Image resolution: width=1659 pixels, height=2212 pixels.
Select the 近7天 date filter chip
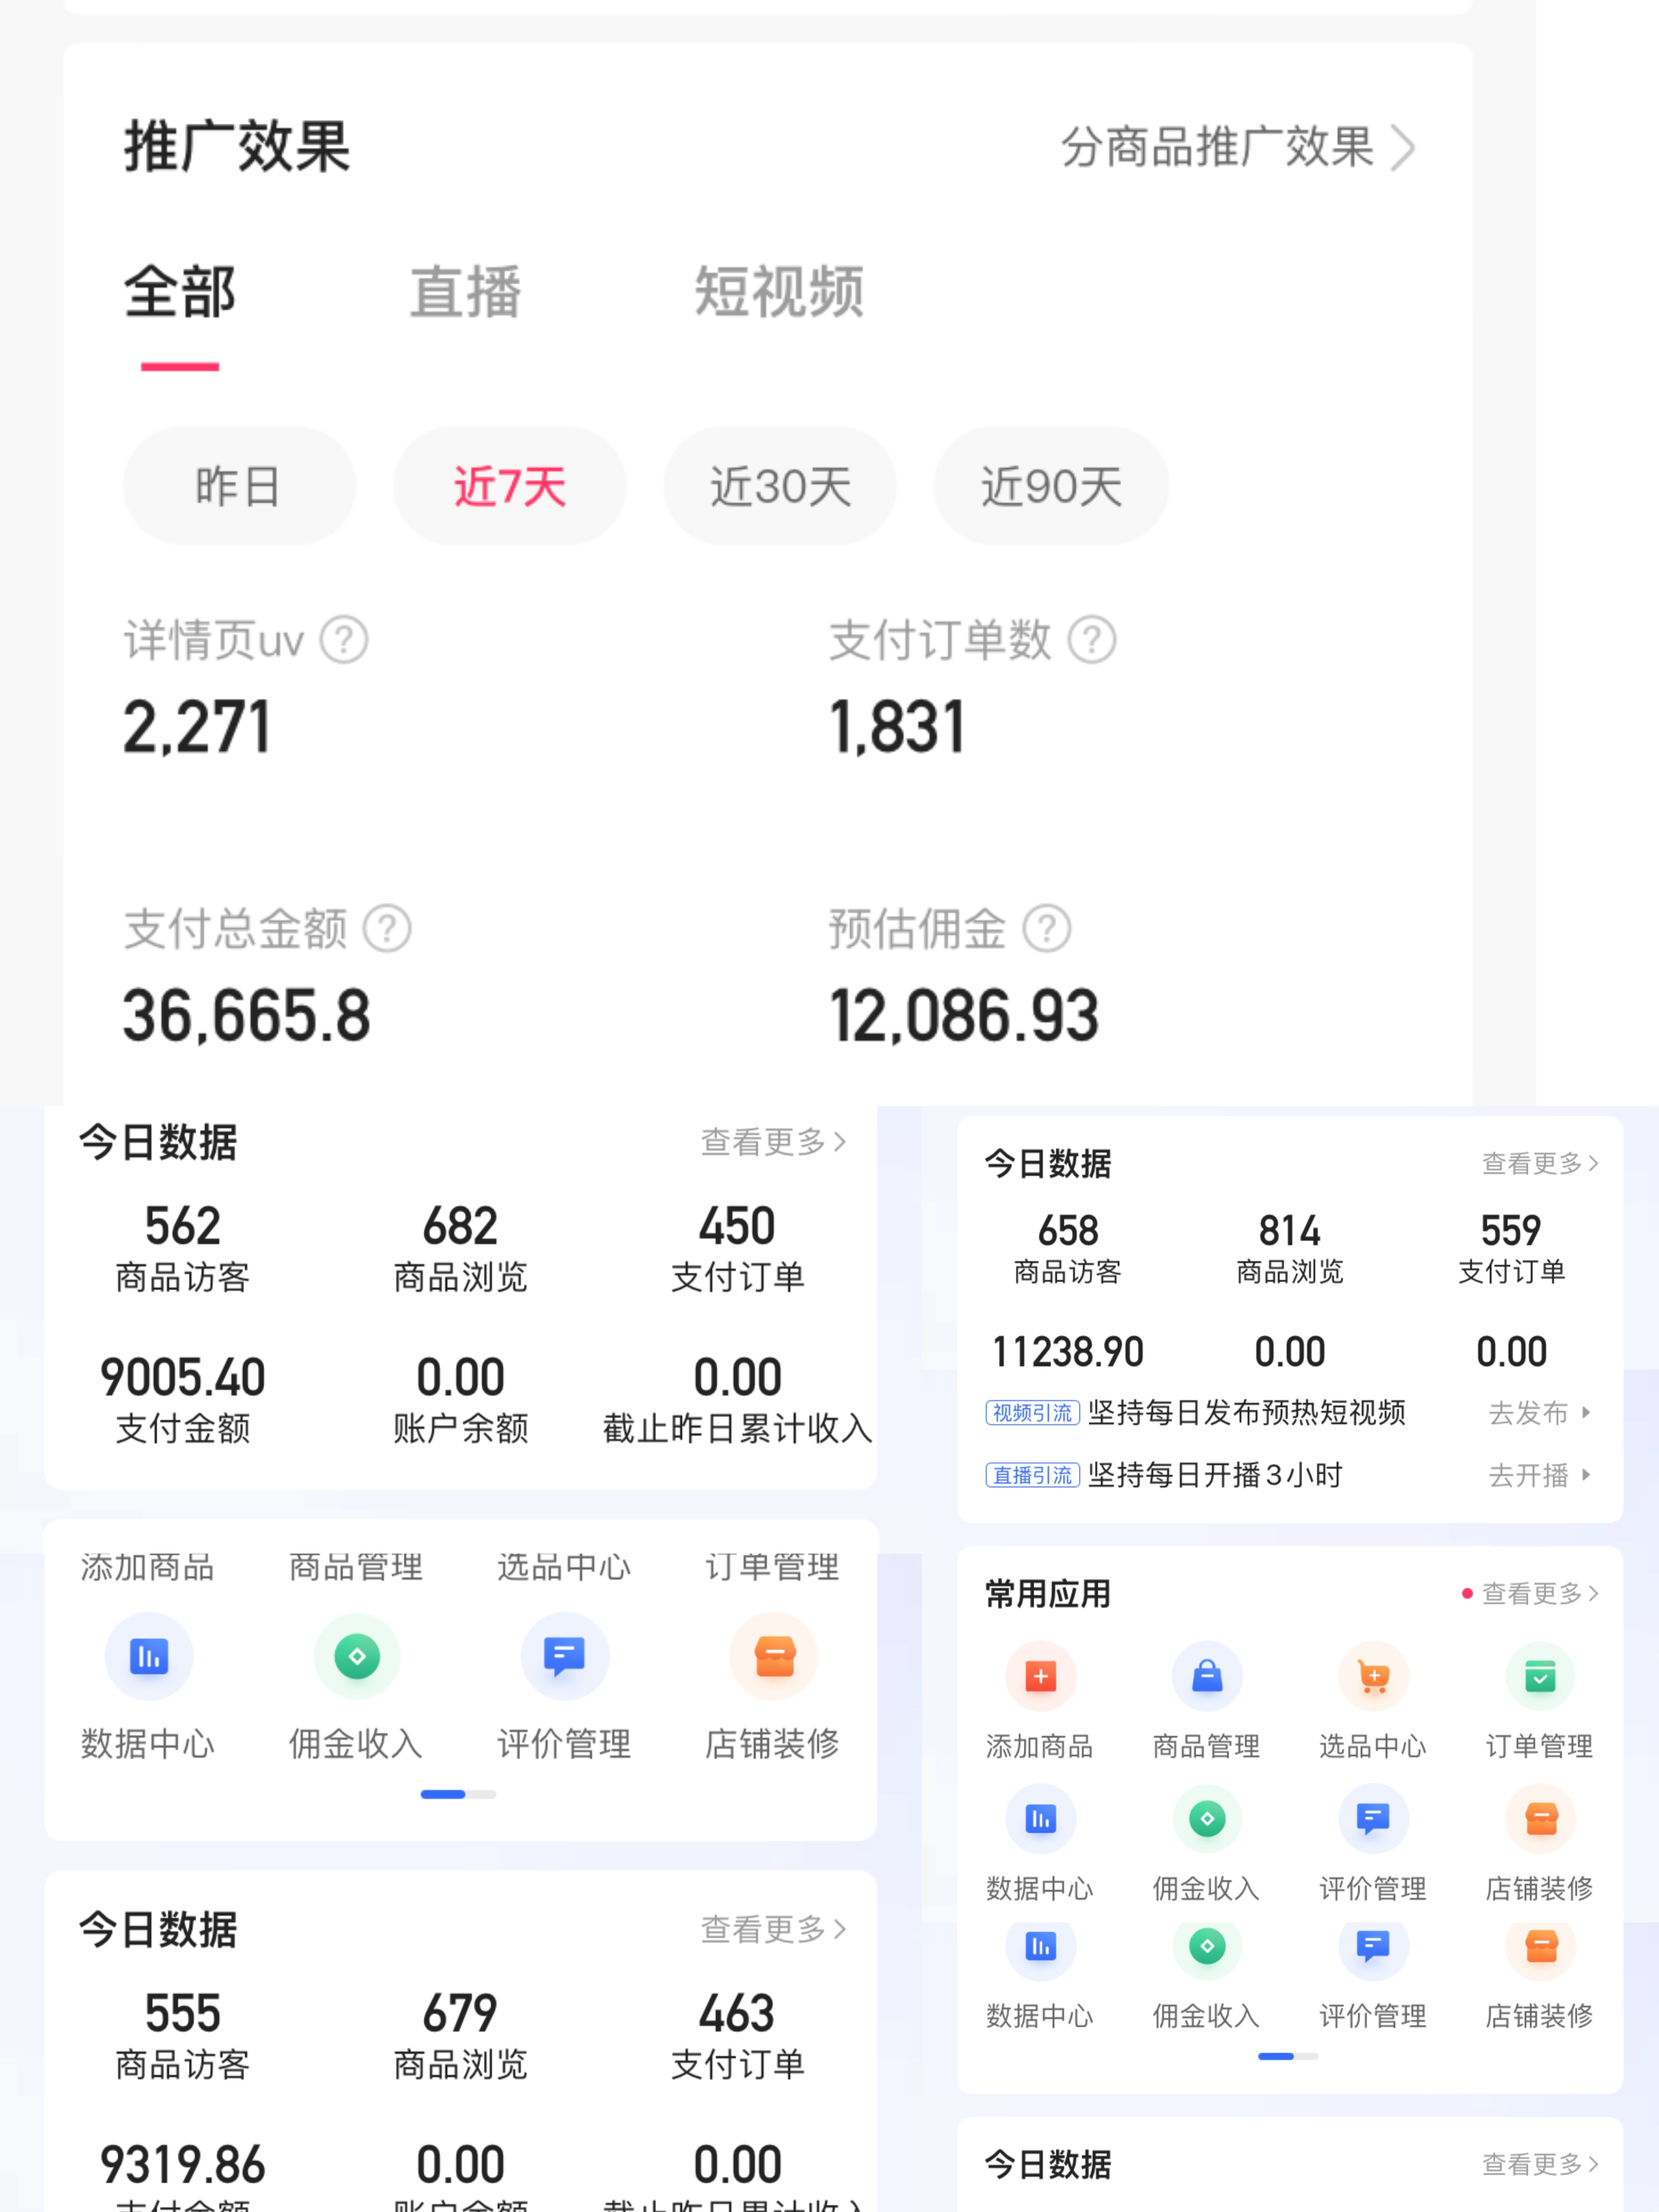tap(510, 486)
